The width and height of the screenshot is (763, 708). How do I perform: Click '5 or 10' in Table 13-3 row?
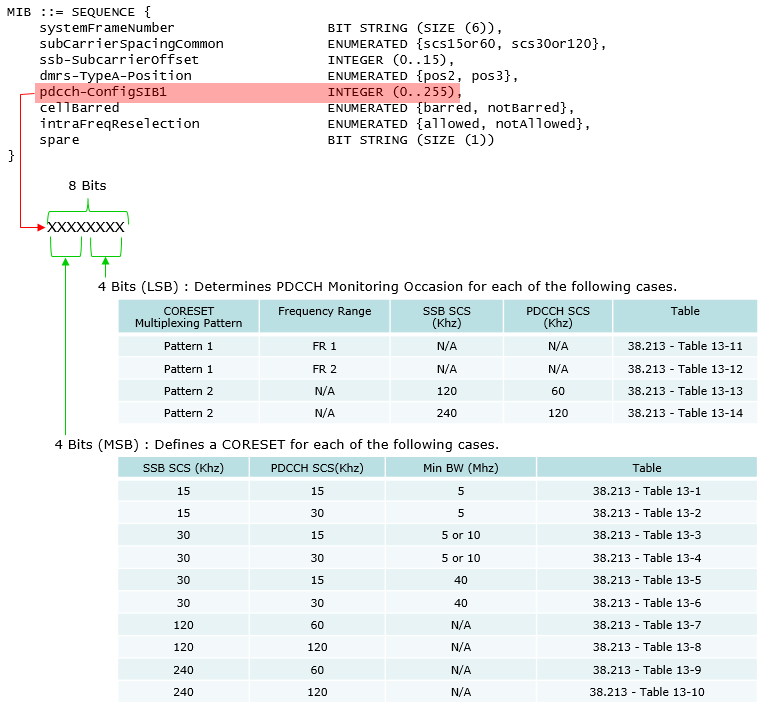[461, 535]
